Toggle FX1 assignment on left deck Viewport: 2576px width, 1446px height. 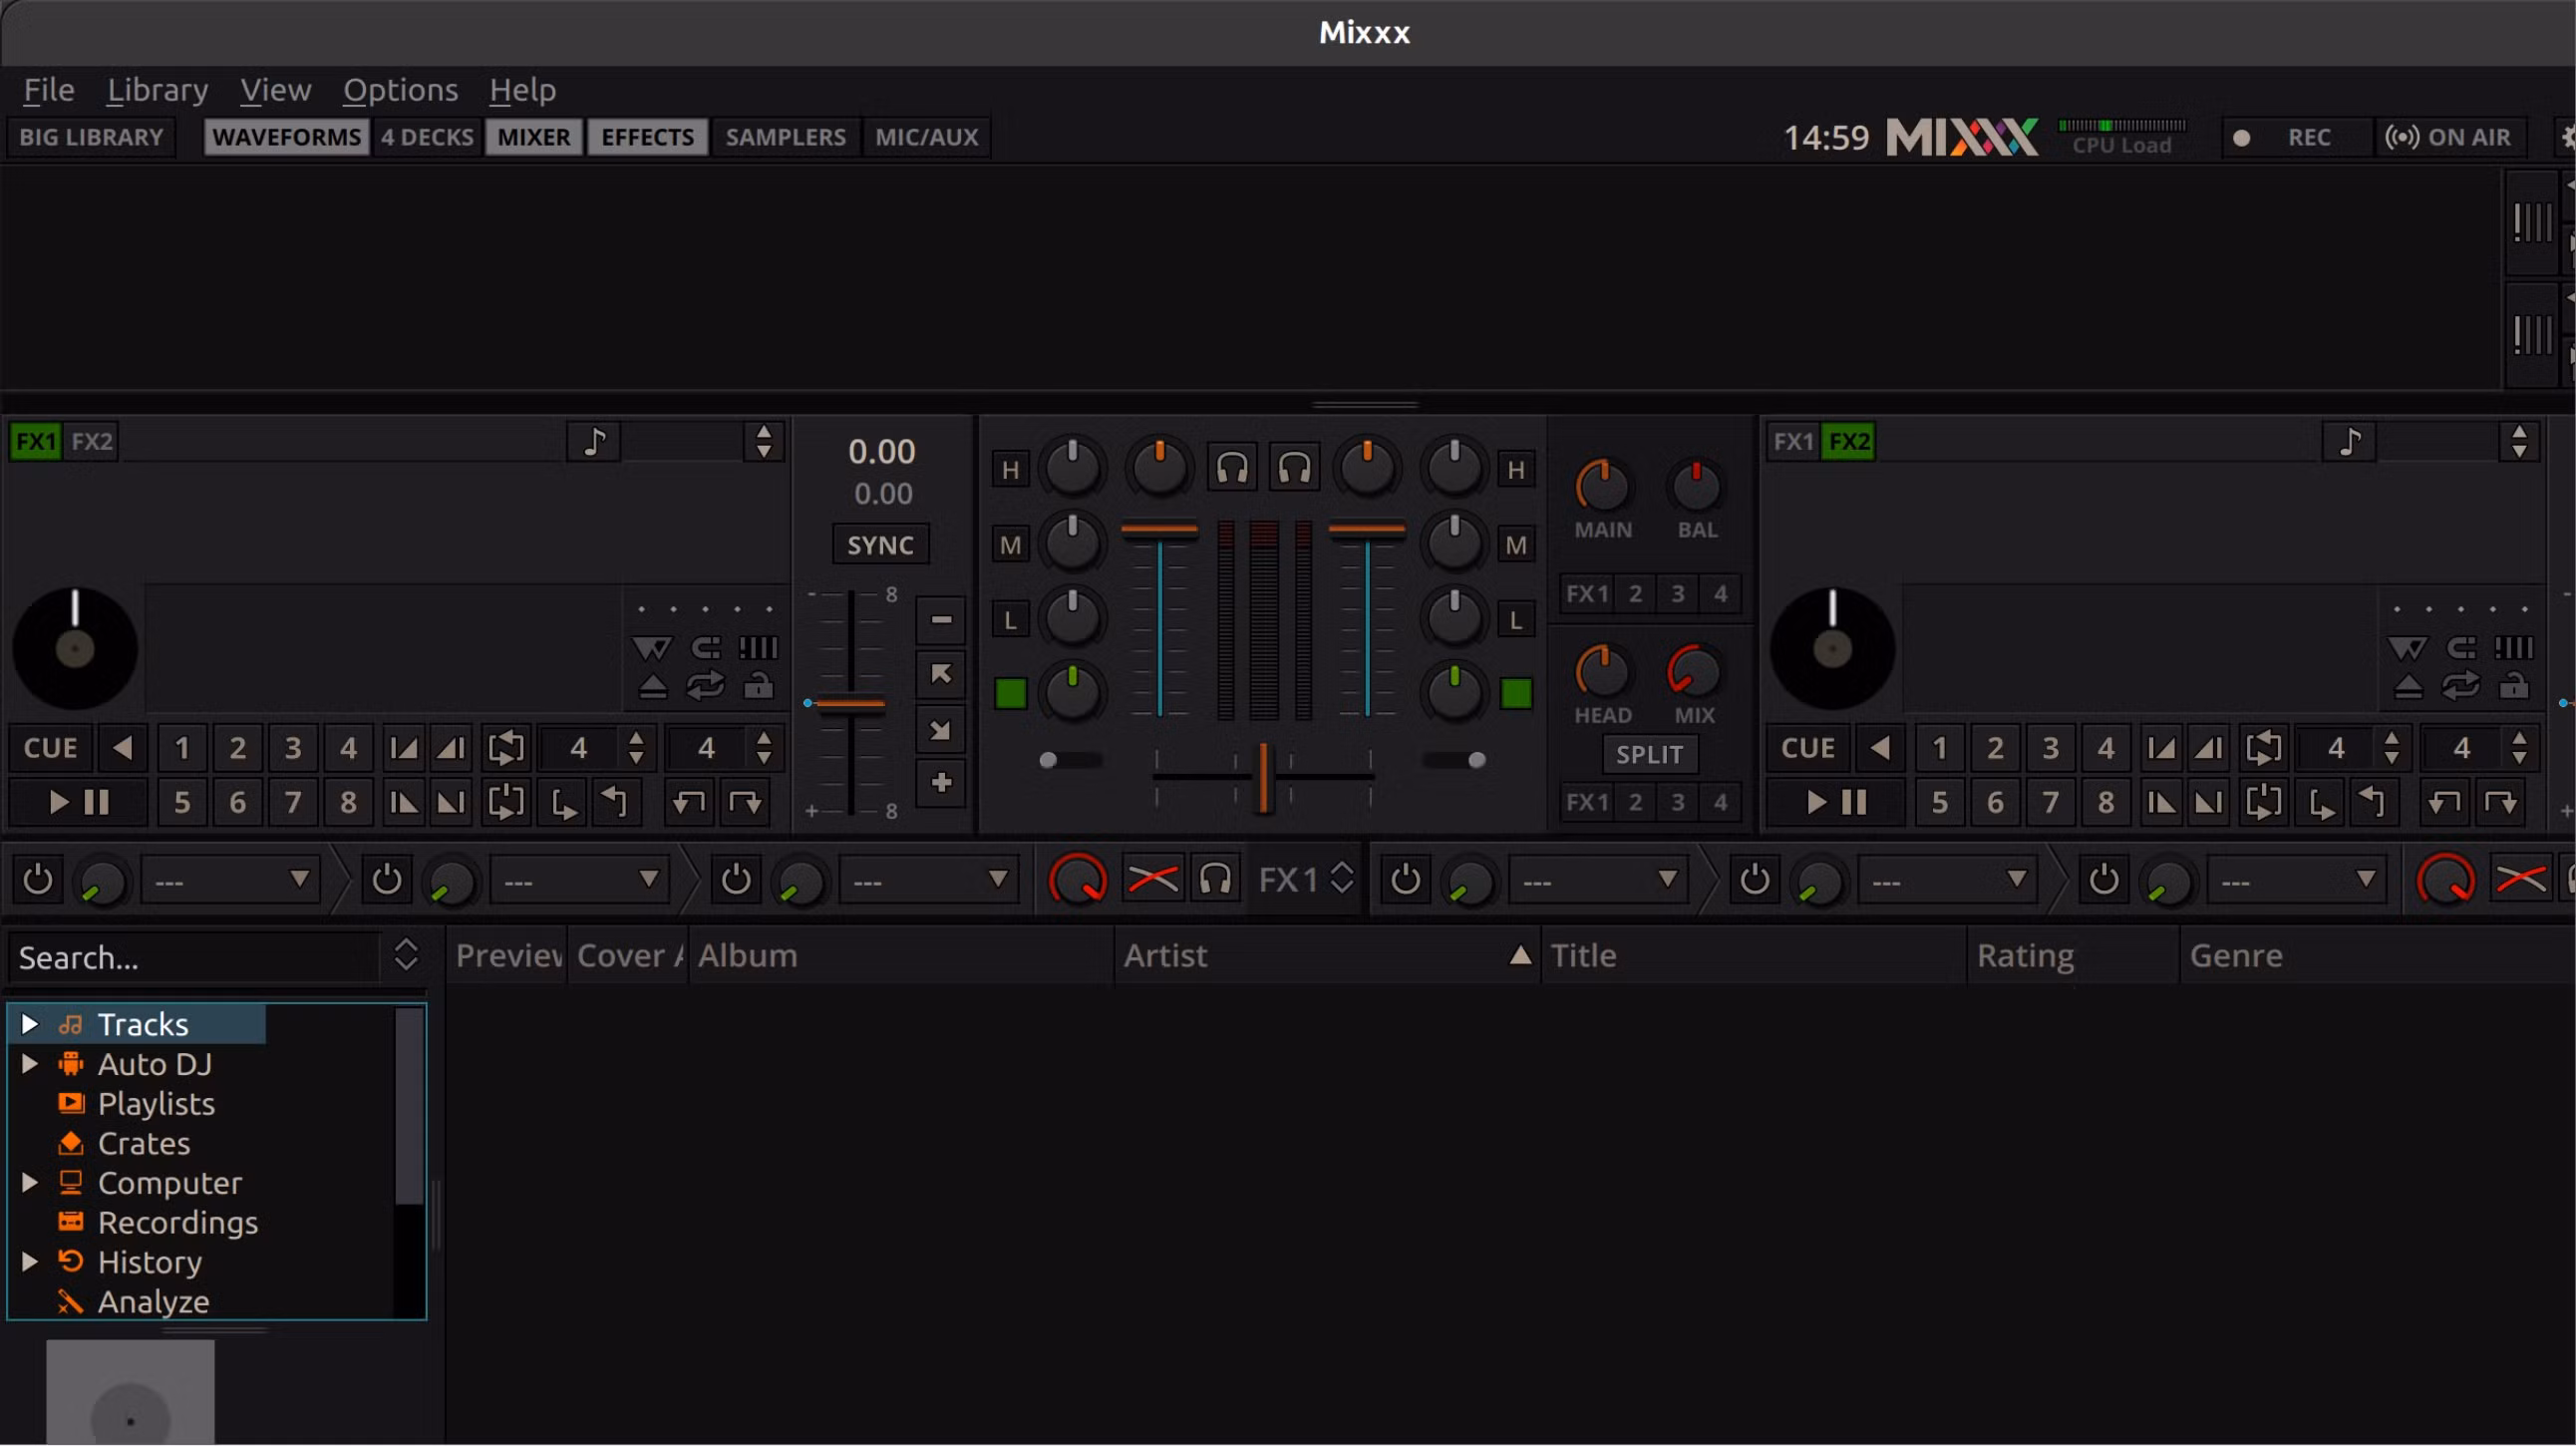36,441
